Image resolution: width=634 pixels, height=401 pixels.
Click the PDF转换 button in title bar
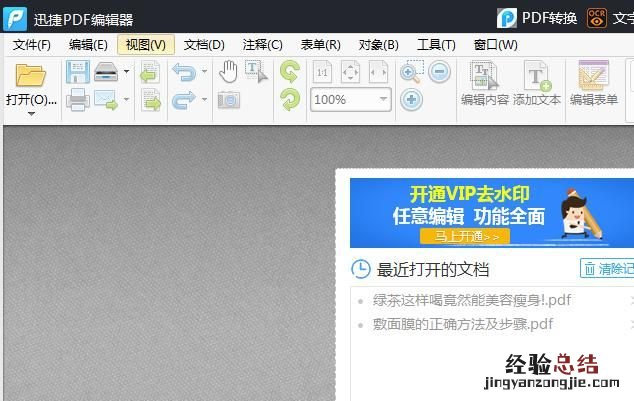pos(537,18)
